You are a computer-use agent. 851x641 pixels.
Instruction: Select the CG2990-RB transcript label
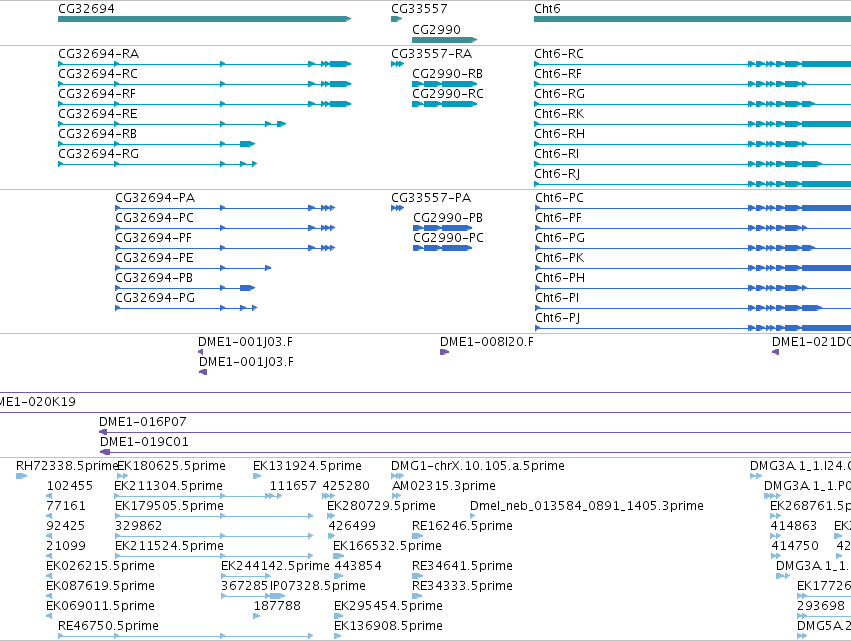click(447, 74)
